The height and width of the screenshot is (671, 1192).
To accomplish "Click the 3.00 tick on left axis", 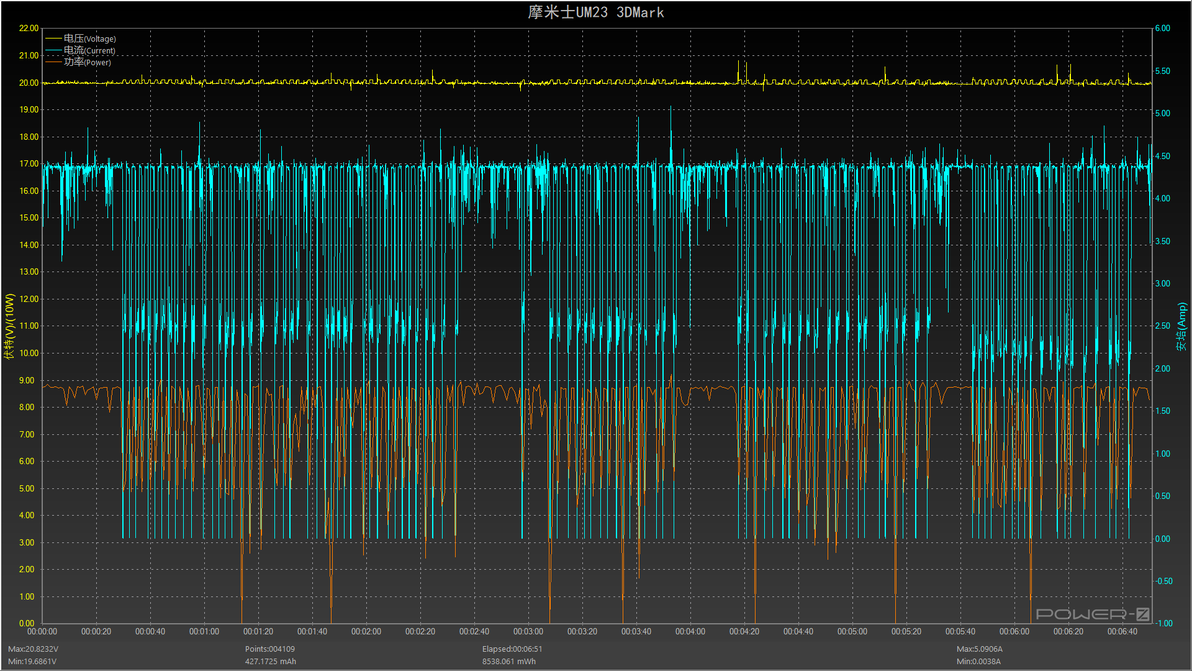I will (x=27, y=543).
